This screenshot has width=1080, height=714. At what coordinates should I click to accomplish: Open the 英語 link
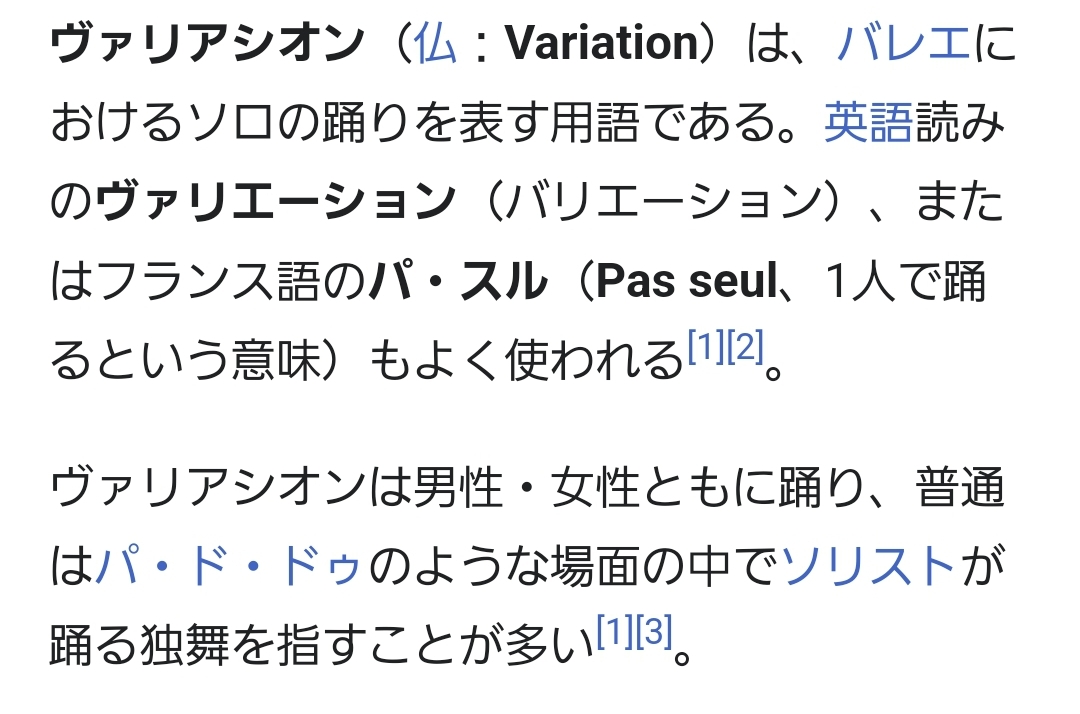click(867, 123)
